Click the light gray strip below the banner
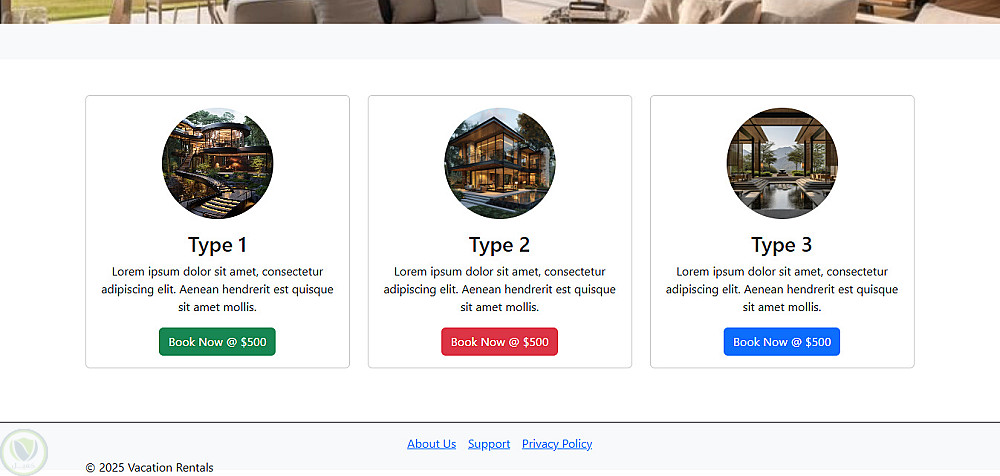The height and width of the screenshot is (476, 1000). click(x=500, y=41)
